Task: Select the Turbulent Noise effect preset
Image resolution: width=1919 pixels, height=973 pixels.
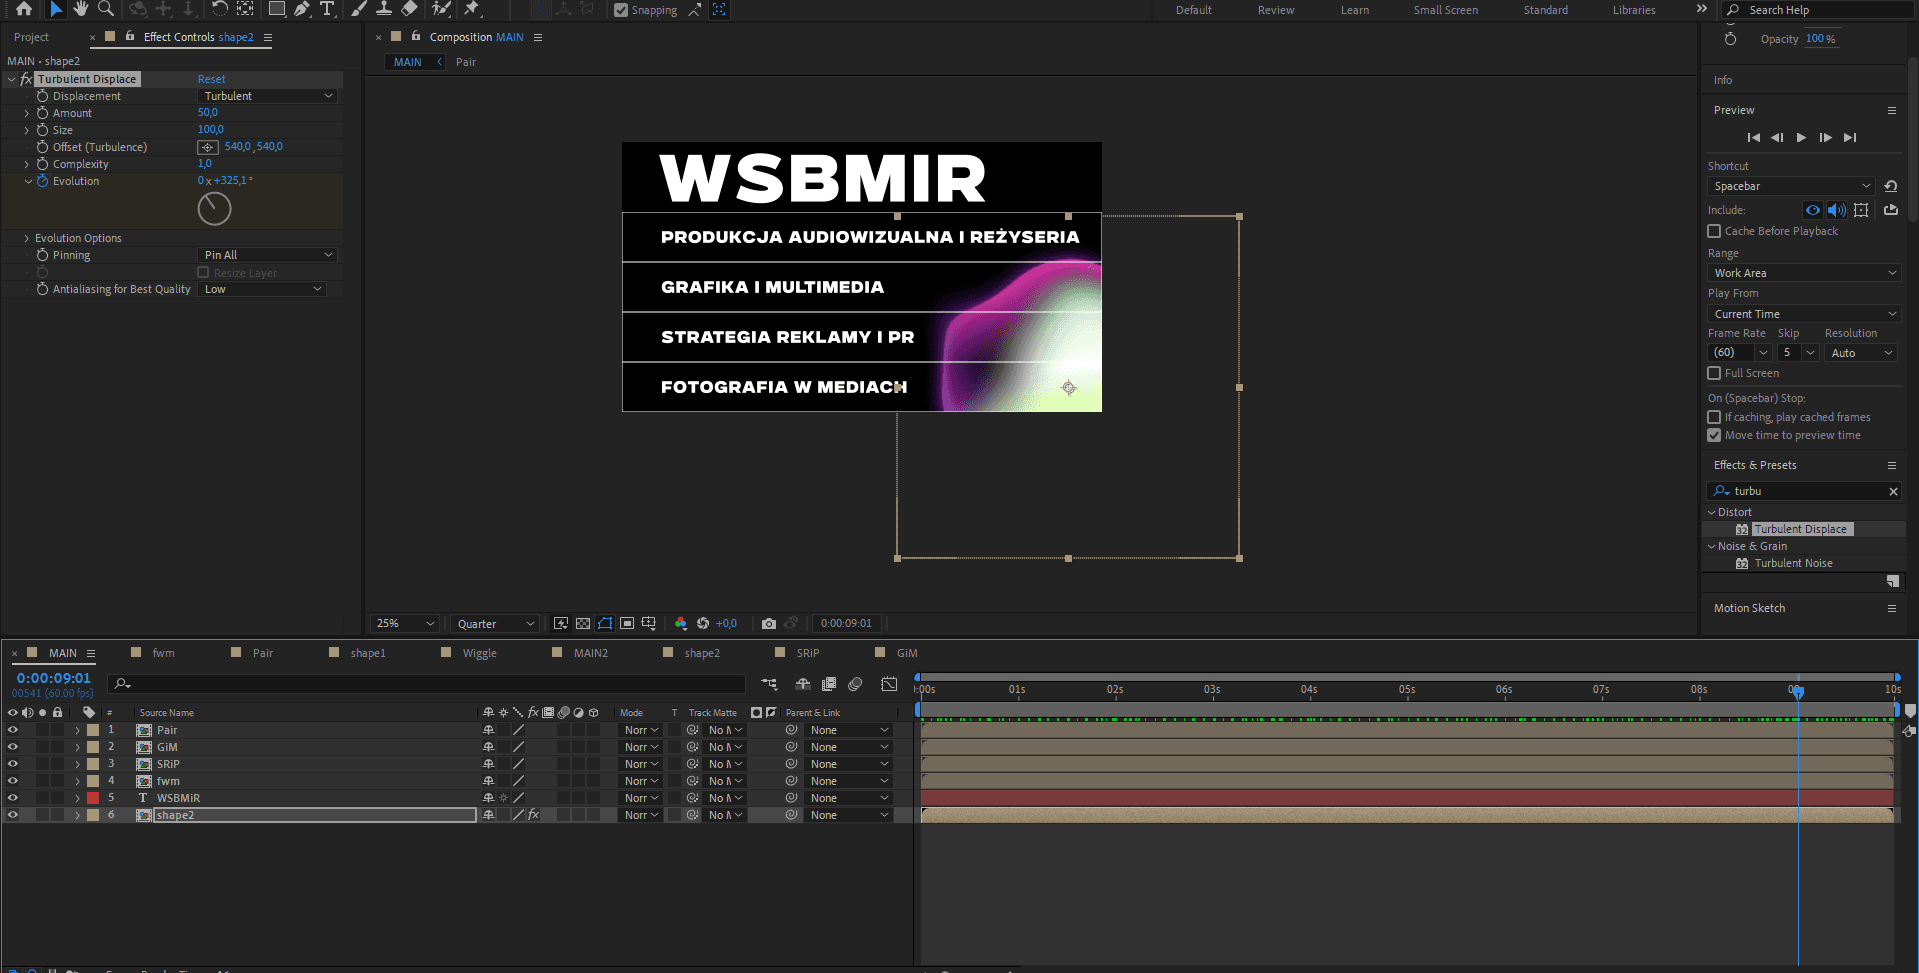Action: (1793, 563)
